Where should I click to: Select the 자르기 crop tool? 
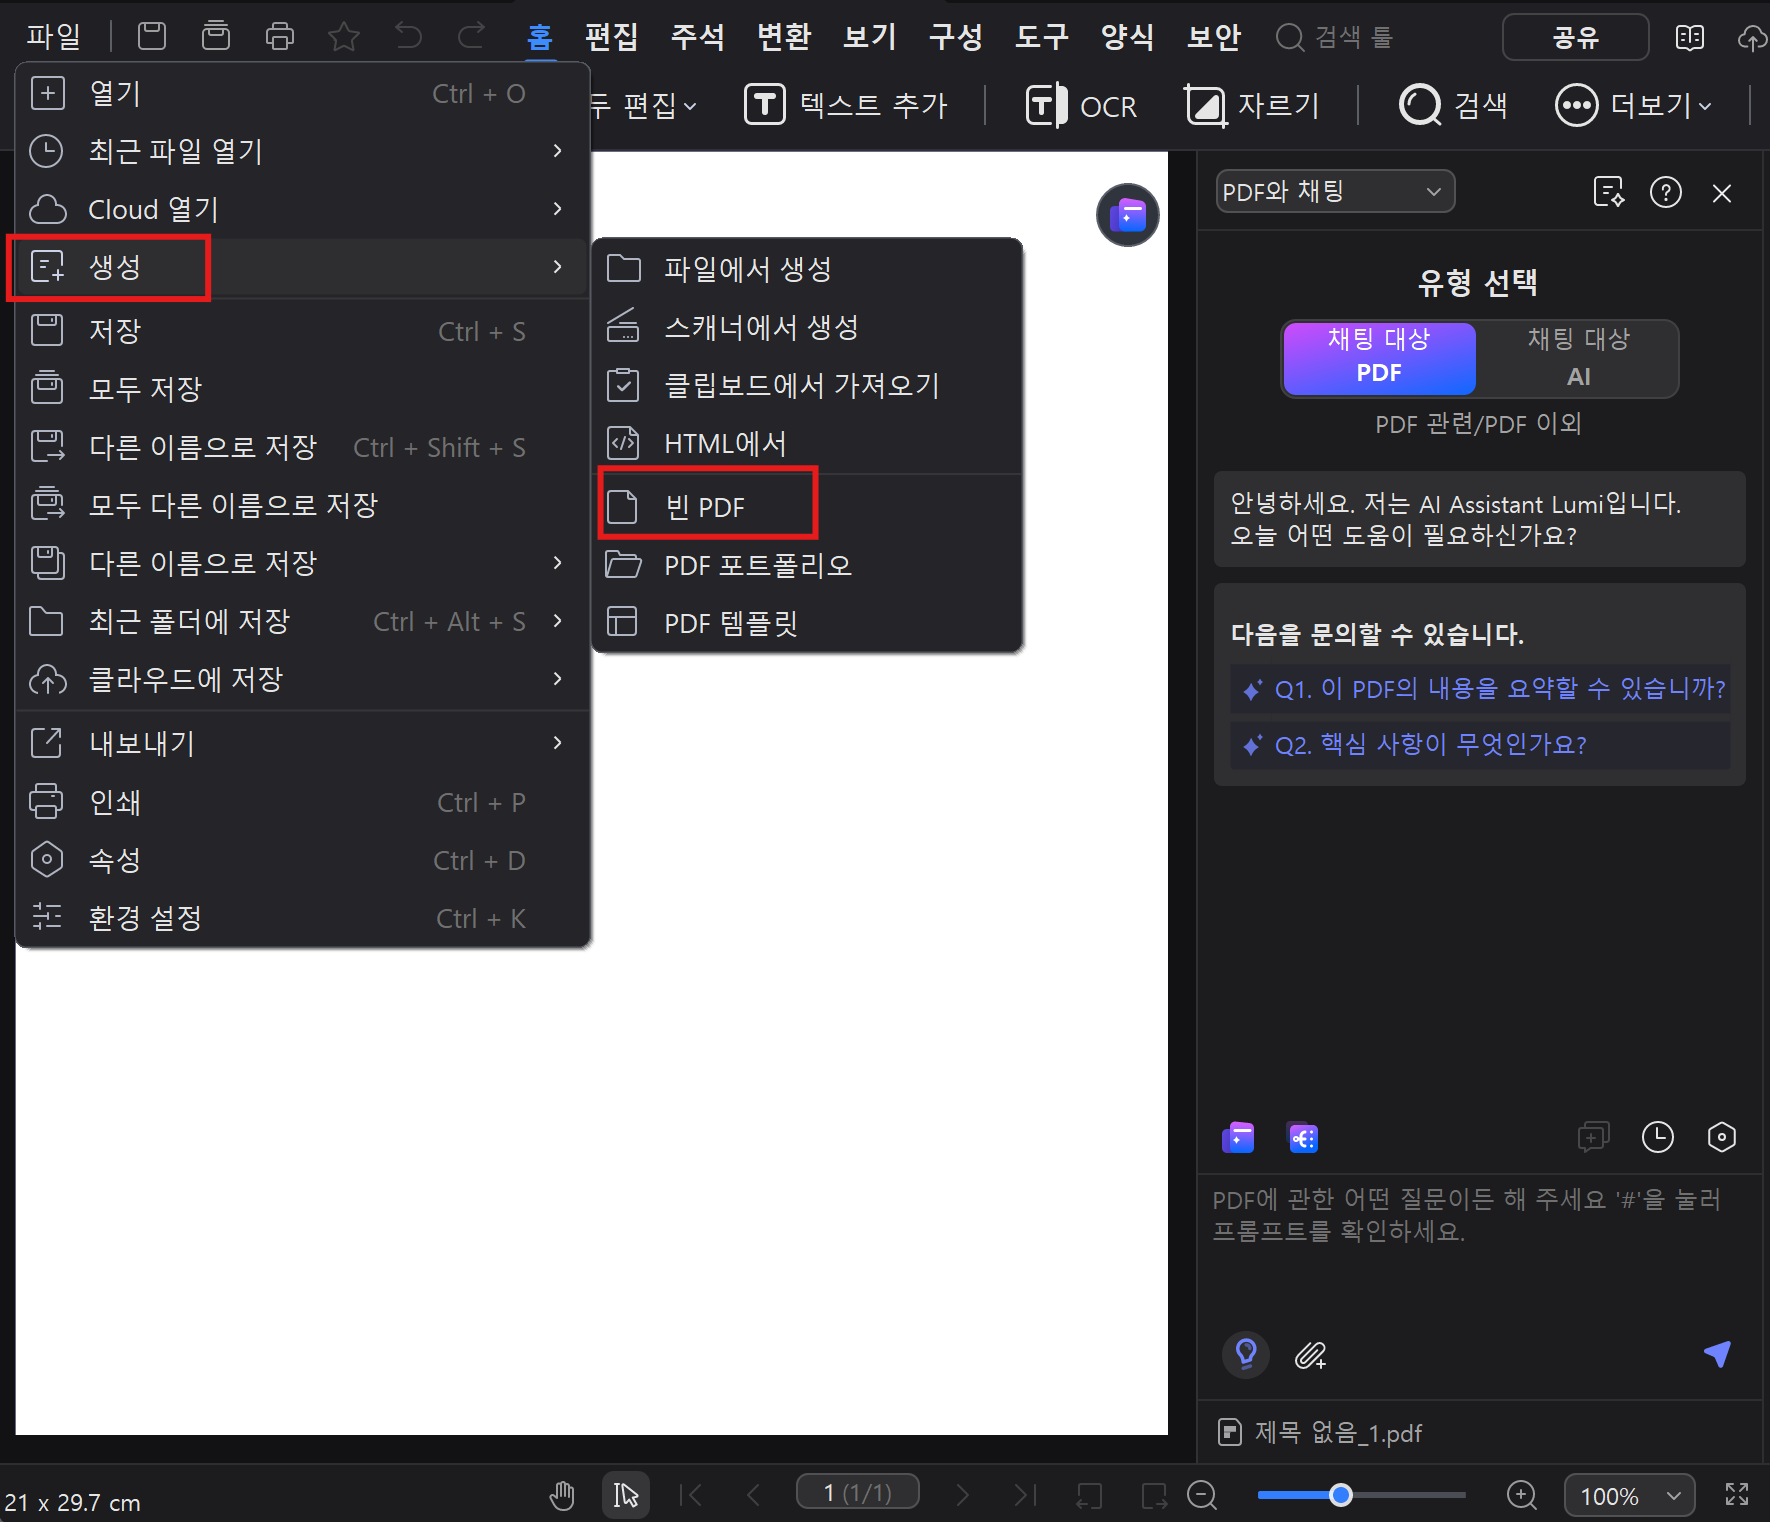[x=1252, y=105]
